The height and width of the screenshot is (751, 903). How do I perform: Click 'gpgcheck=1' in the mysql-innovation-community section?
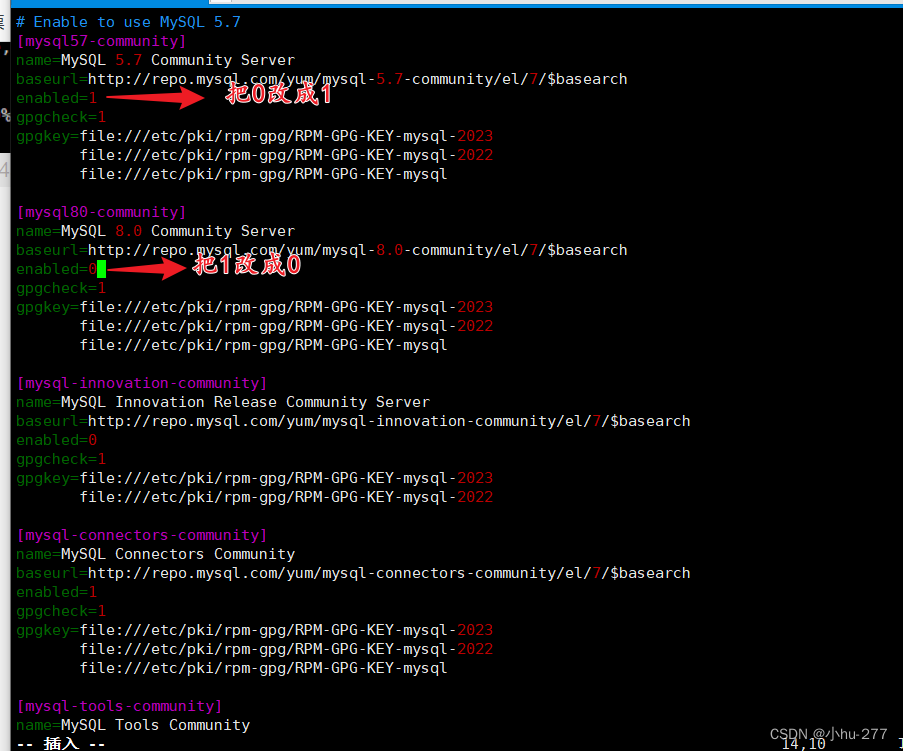[x=61, y=460]
